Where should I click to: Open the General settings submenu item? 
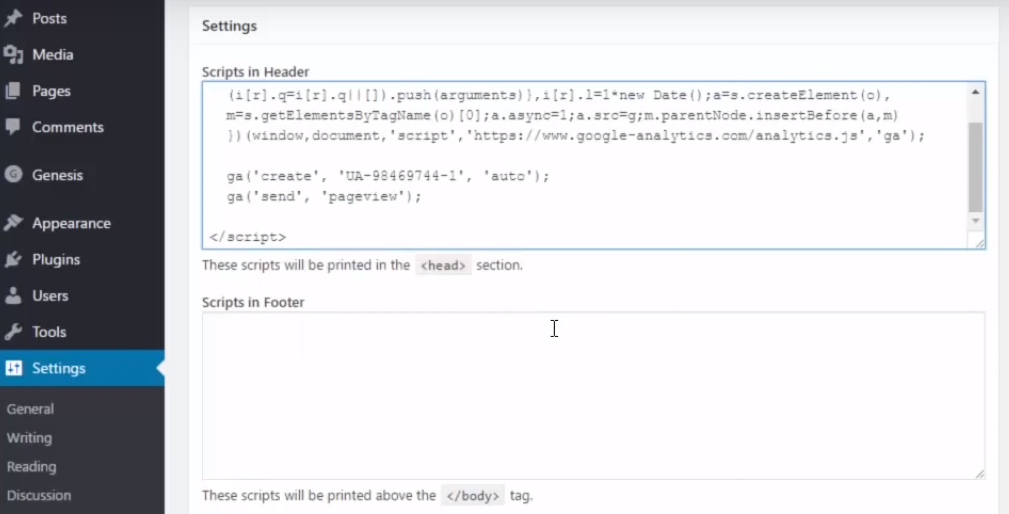pyautogui.click(x=30, y=408)
